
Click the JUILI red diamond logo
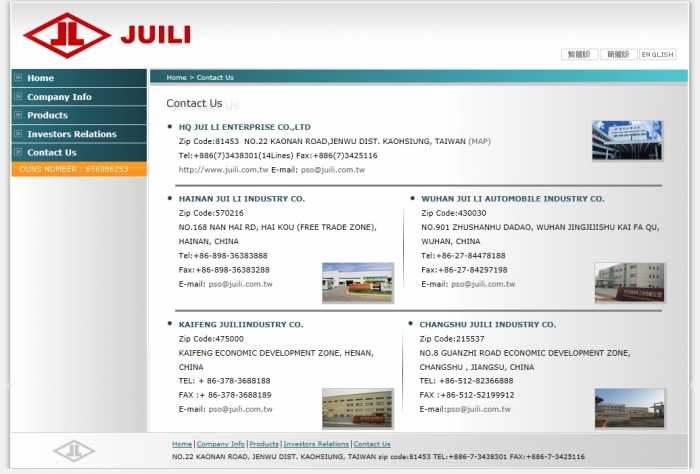tap(67, 35)
